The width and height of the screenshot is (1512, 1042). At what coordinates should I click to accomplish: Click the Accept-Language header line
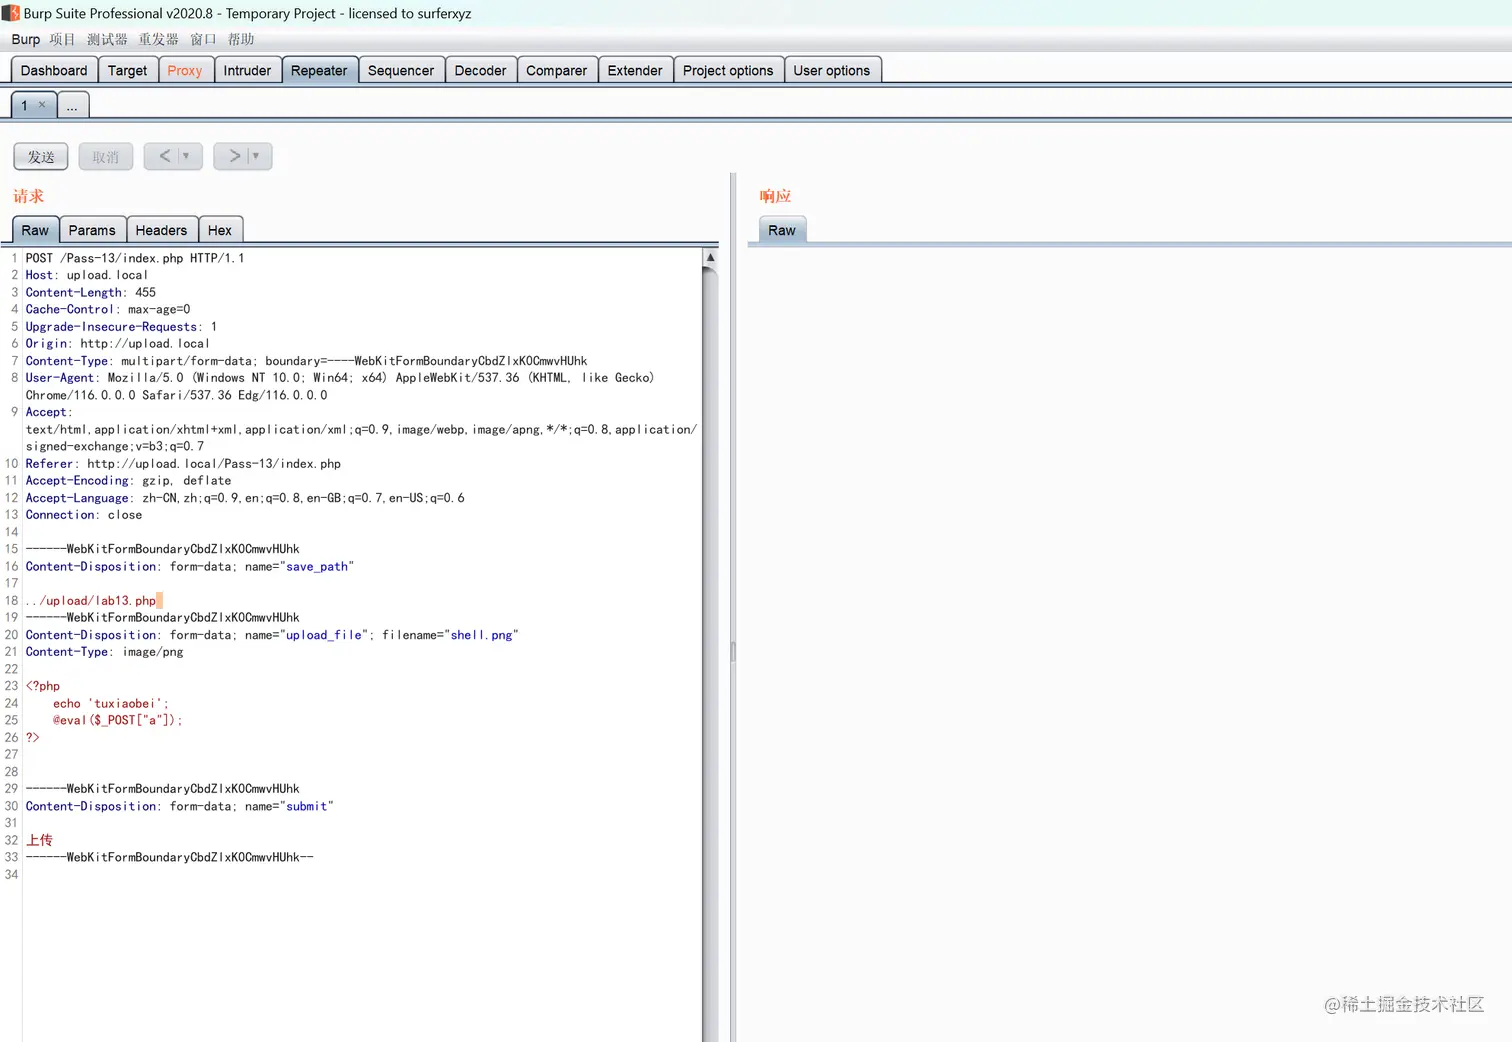245,498
